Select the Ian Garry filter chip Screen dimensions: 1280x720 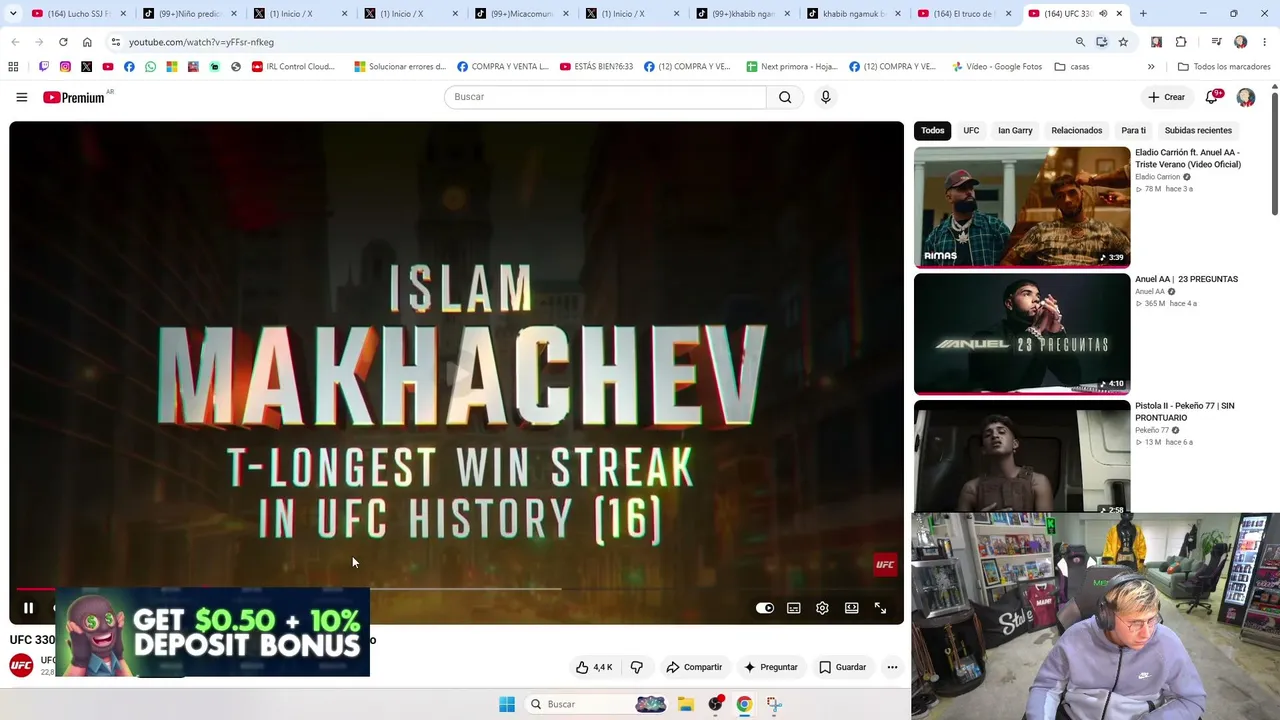pos(1015,130)
